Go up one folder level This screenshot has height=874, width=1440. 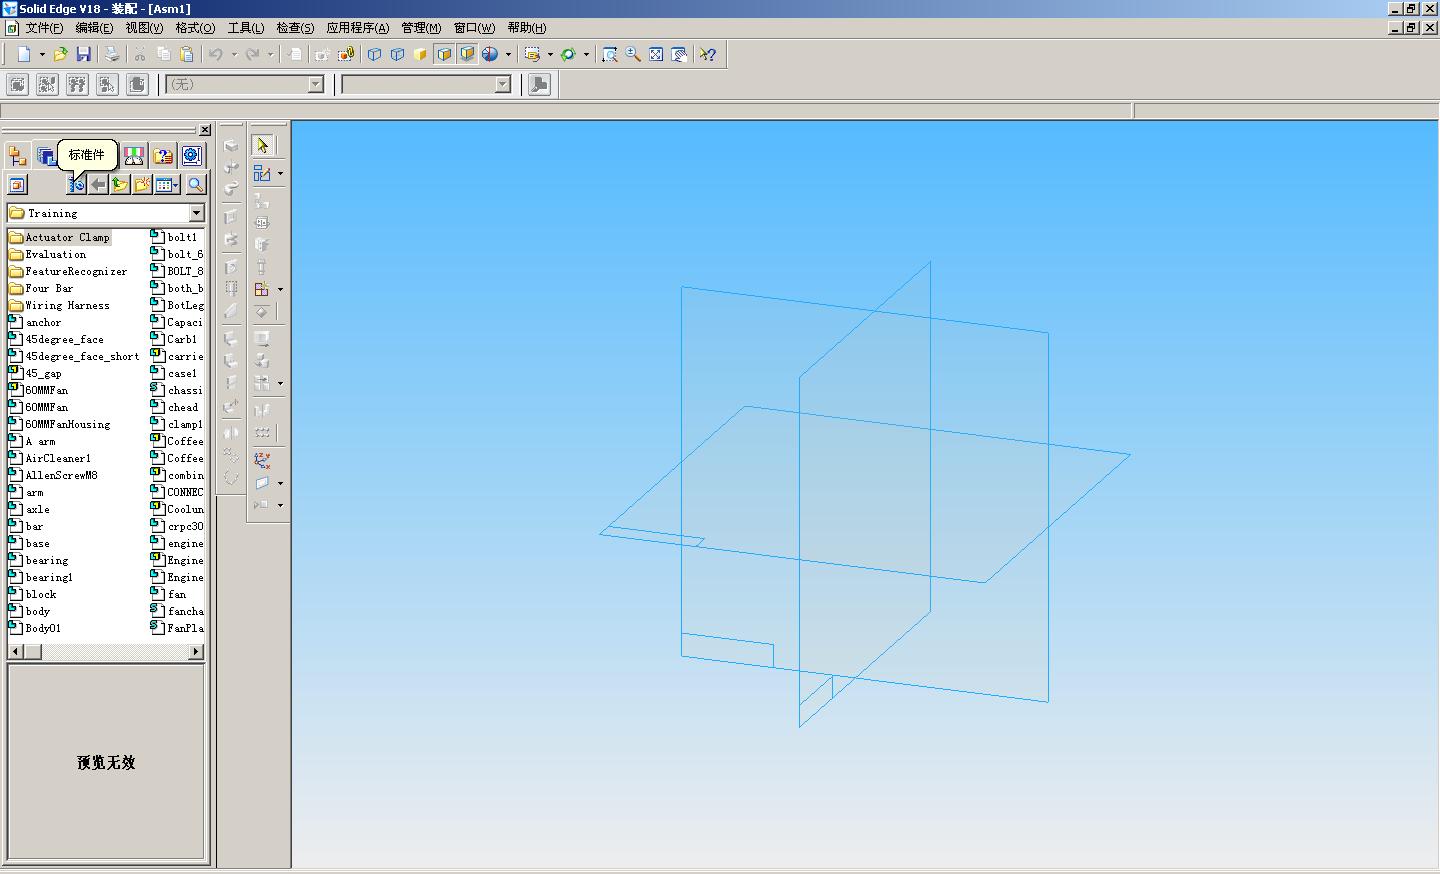pyautogui.click(x=120, y=184)
